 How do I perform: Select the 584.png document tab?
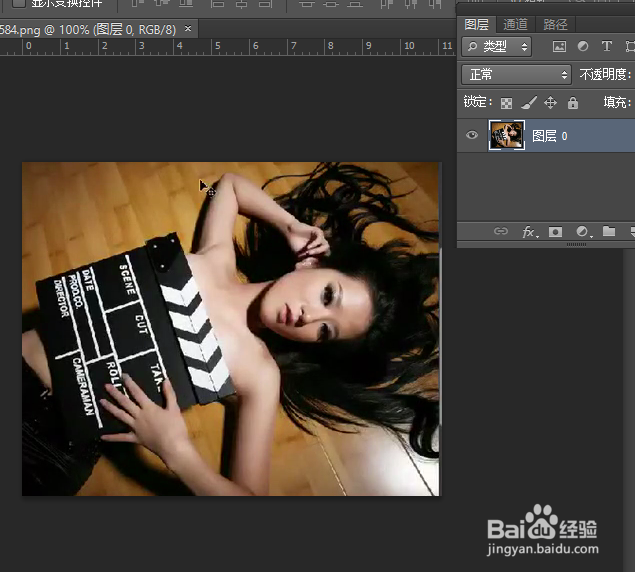tap(99, 29)
